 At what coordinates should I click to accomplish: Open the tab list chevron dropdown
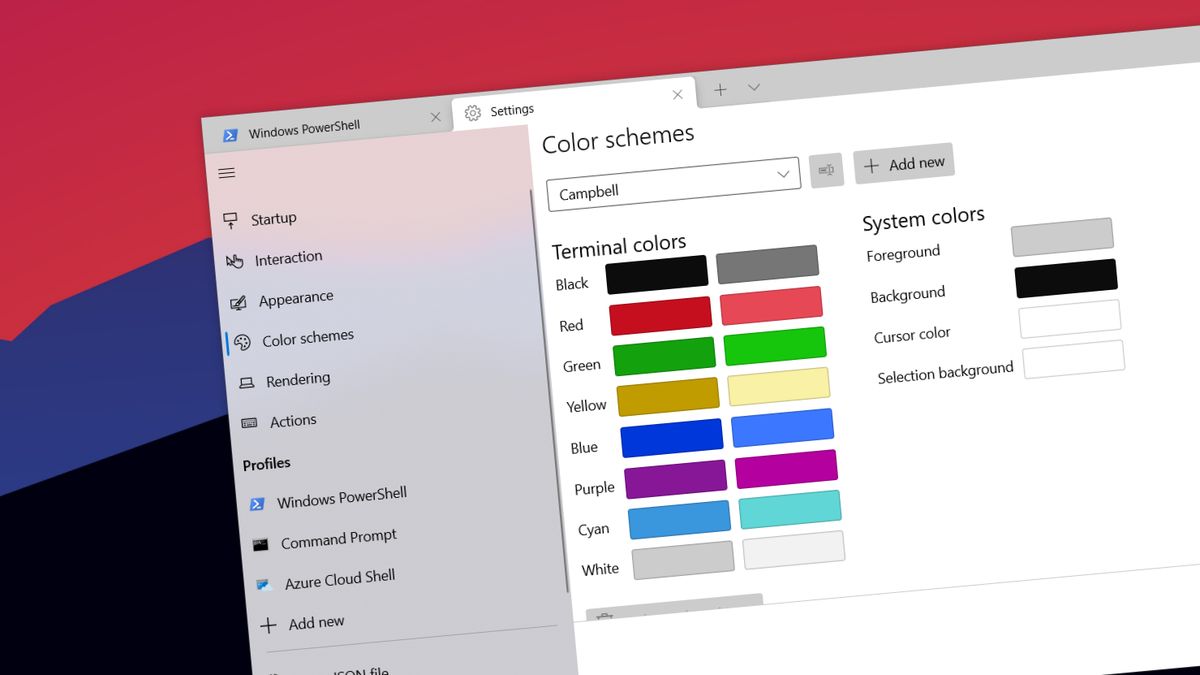tap(754, 89)
